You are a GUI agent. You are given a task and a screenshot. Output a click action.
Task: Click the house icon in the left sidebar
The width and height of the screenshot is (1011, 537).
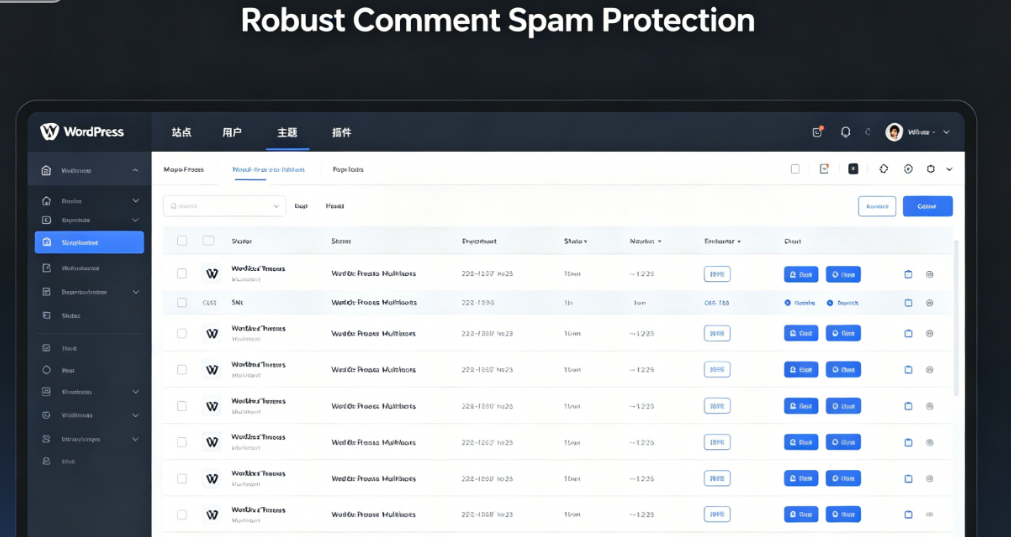pos(46,170)
